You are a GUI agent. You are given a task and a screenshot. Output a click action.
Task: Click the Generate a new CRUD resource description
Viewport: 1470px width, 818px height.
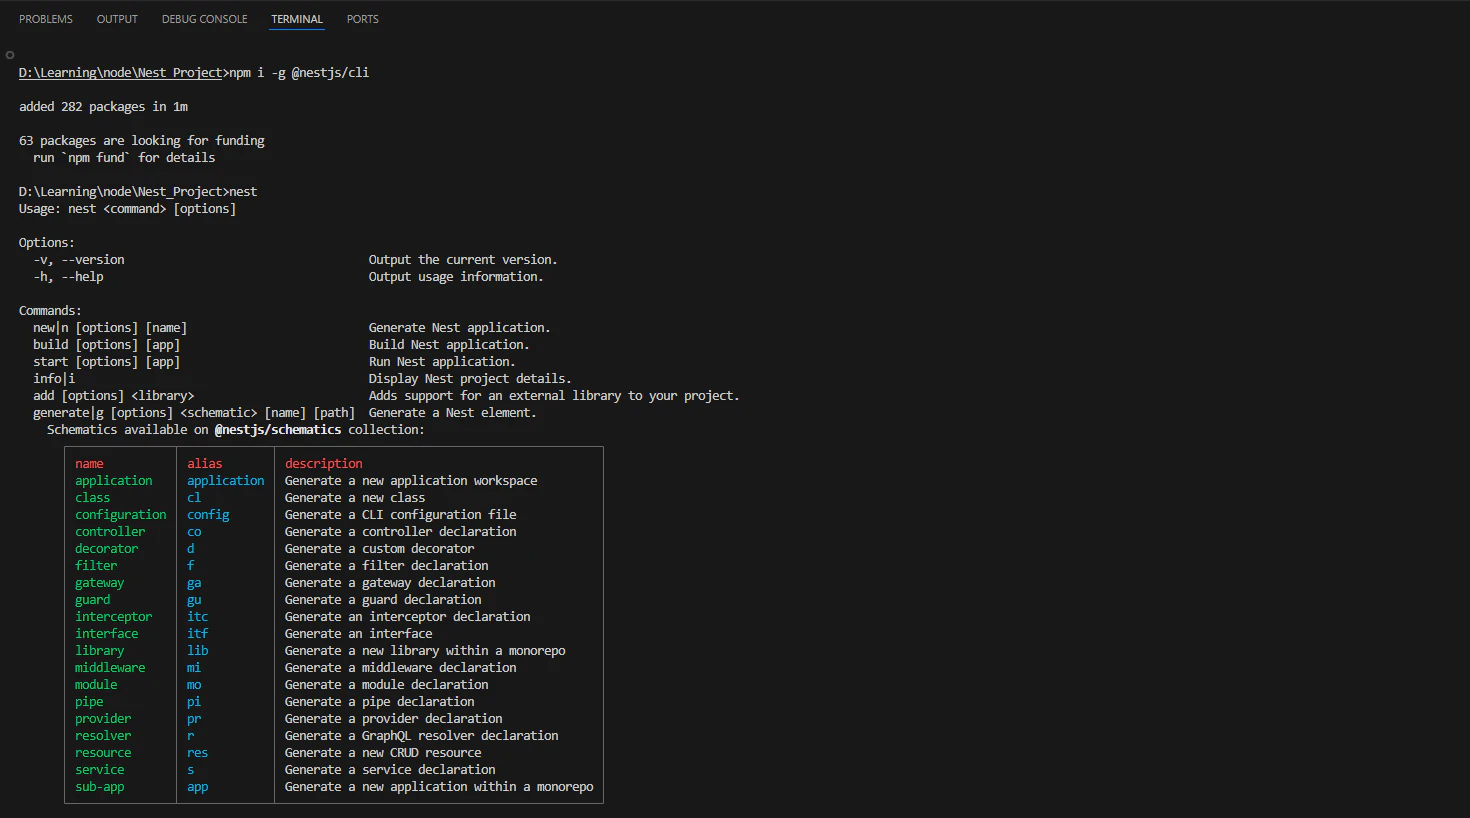(x=383, y=752)
